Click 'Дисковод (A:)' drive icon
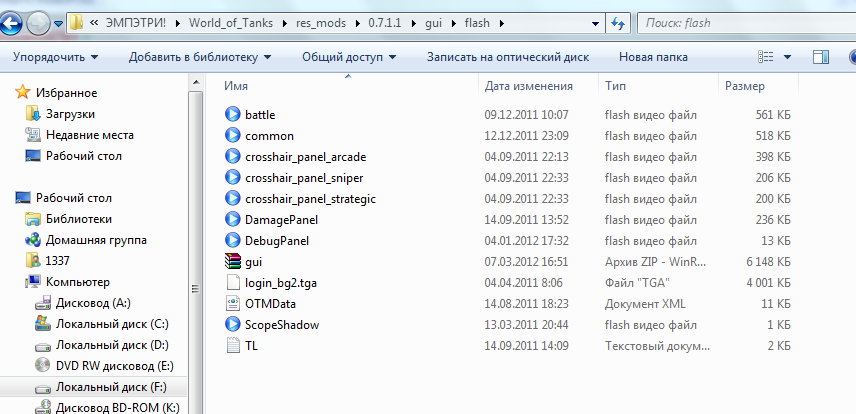Viewport: 856px width, 414px height. (43, 303)
